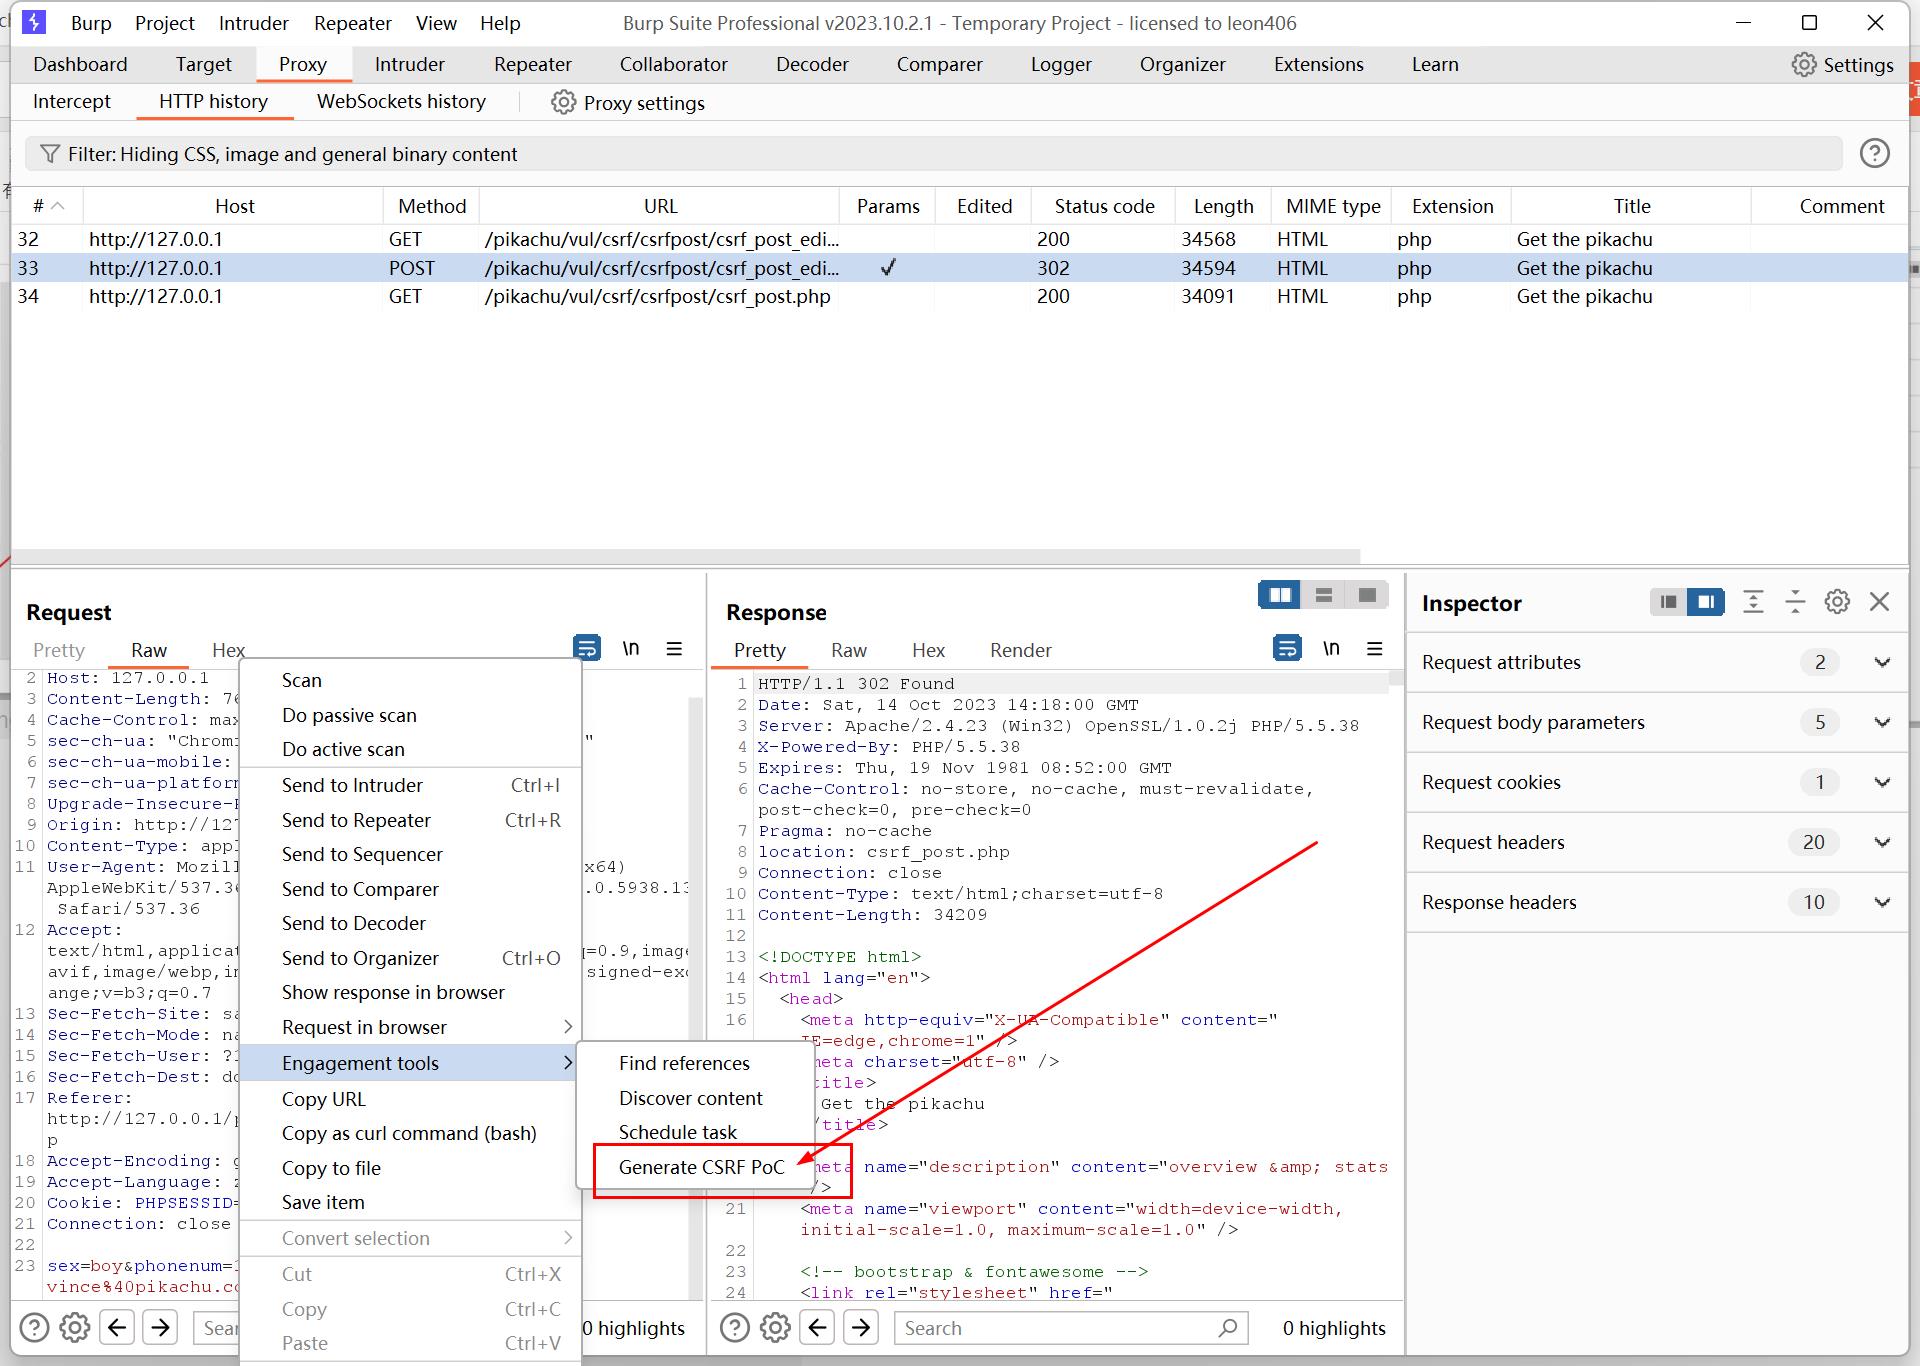The height and width of the screenshot is (1366, 1920).
Task: Switch Response view to Render
Action: coord(1020,650)
